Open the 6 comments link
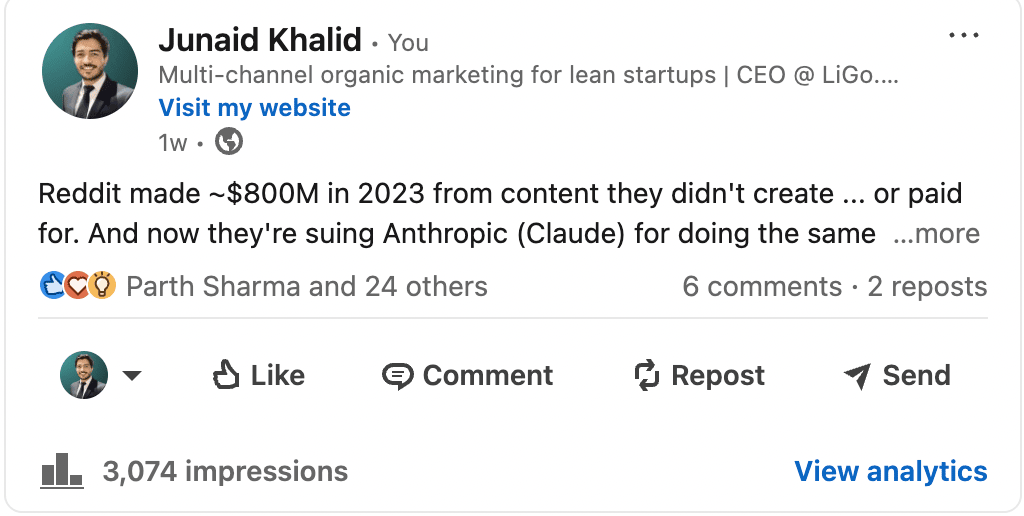The image size is (1024, 516). 762,287
